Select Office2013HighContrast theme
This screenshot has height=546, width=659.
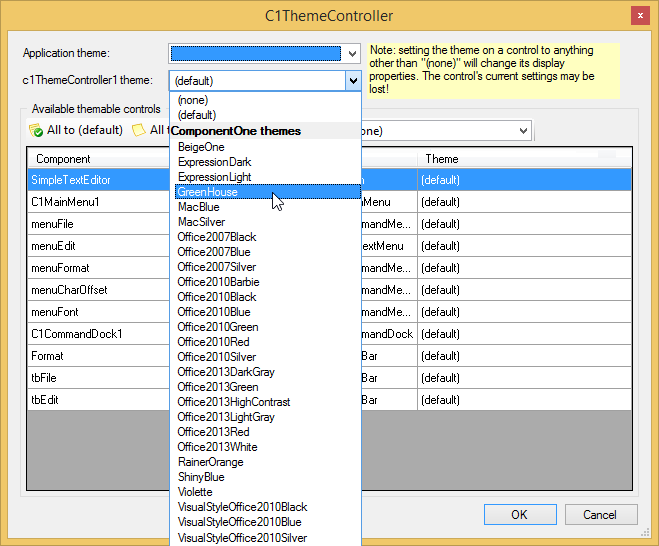pyautogui.click(x=233, y=402)
